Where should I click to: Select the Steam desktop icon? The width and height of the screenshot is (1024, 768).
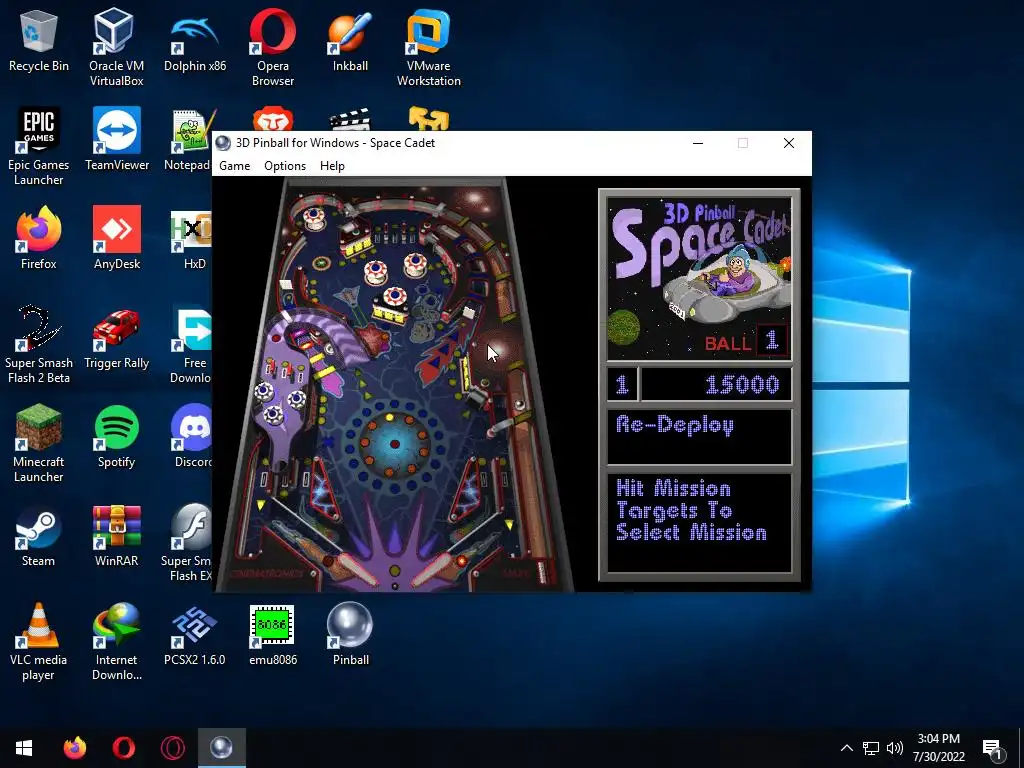coord(39,535)
